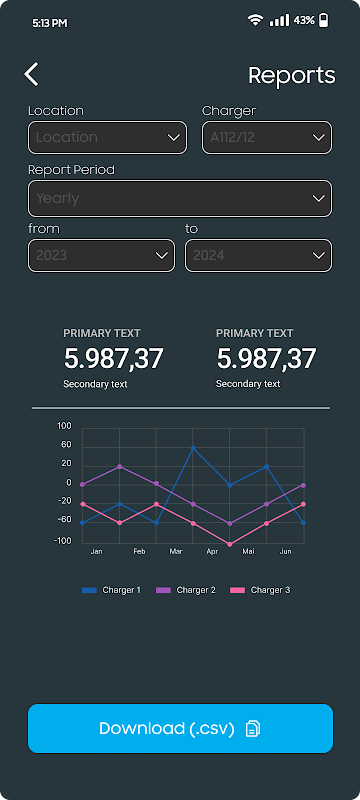Toggle Charger 2 purple legend swatch
360x800 pixels.
163,590
